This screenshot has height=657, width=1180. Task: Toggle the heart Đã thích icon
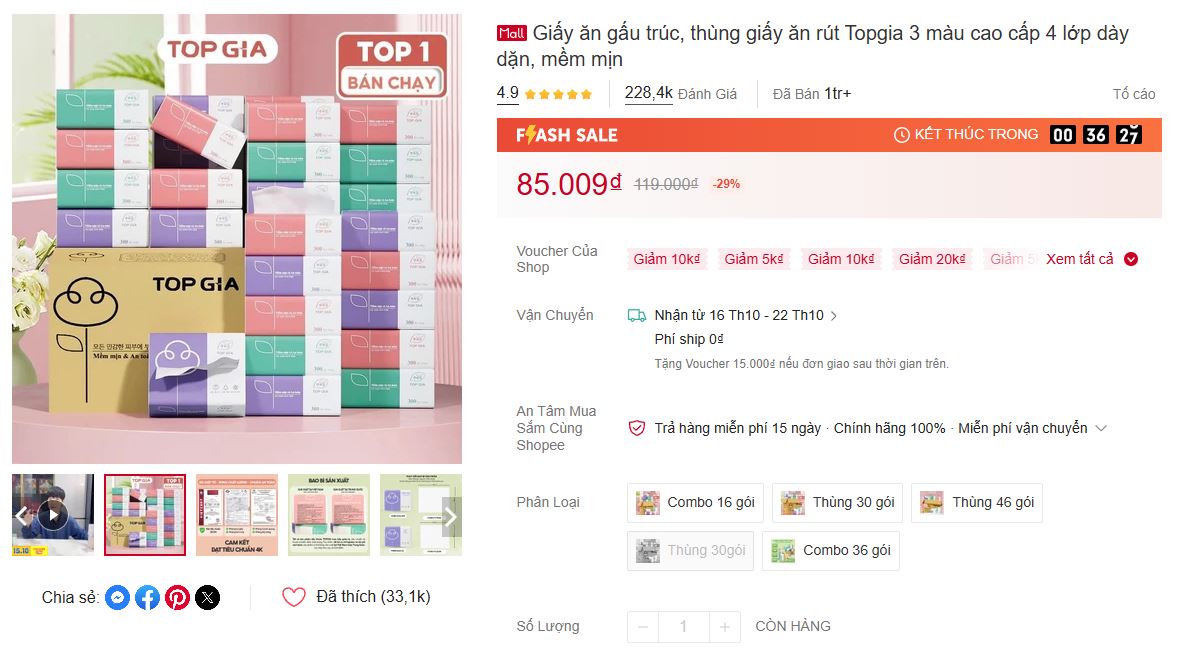[293, 597]
